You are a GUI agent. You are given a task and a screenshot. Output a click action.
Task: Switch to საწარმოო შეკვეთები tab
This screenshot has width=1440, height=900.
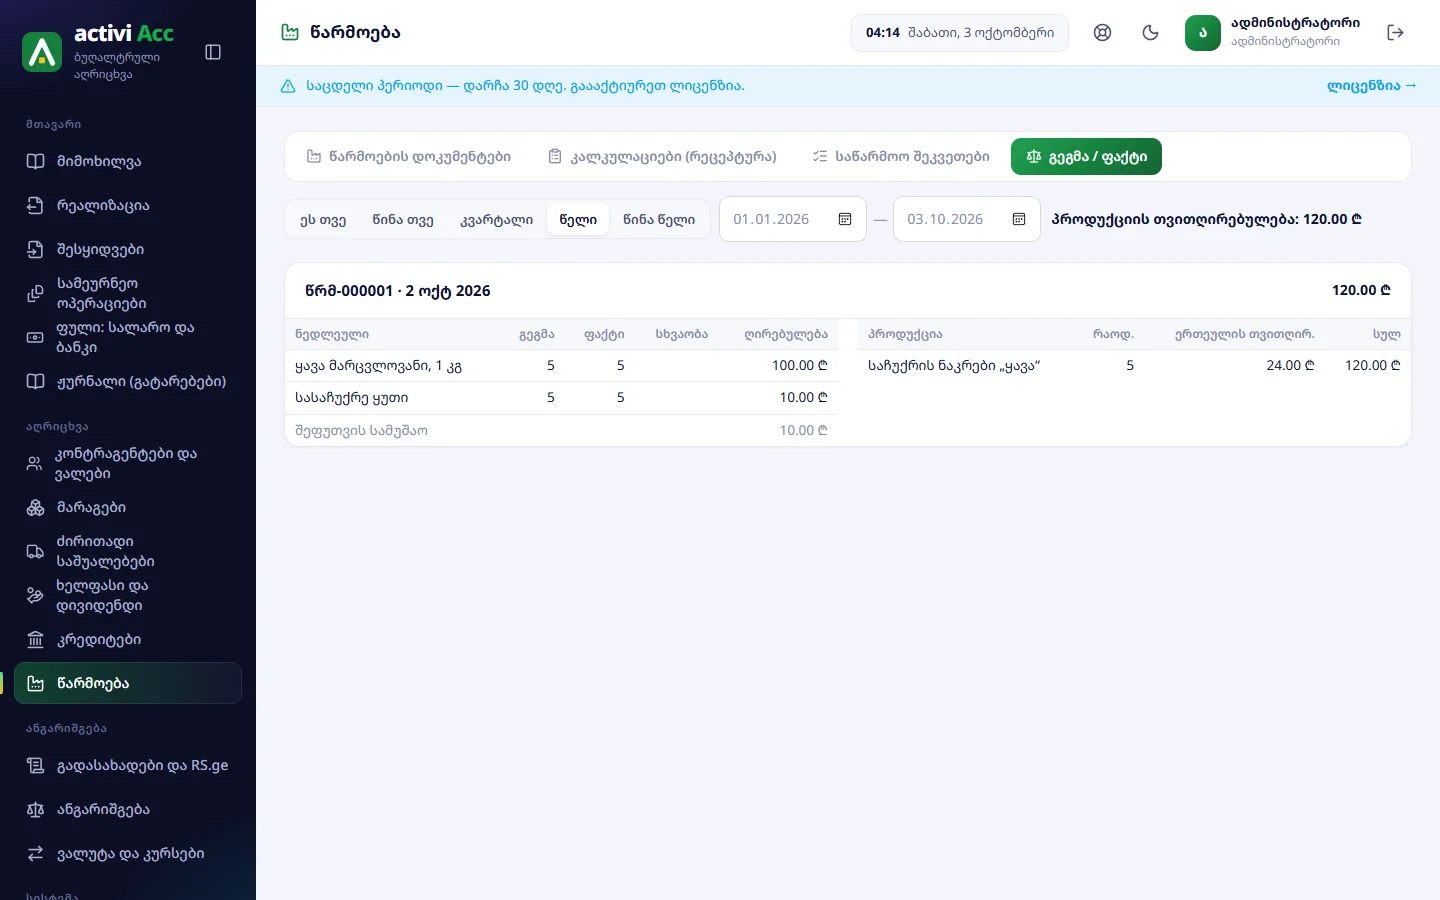pyautogui.click(x=901, y=156)
